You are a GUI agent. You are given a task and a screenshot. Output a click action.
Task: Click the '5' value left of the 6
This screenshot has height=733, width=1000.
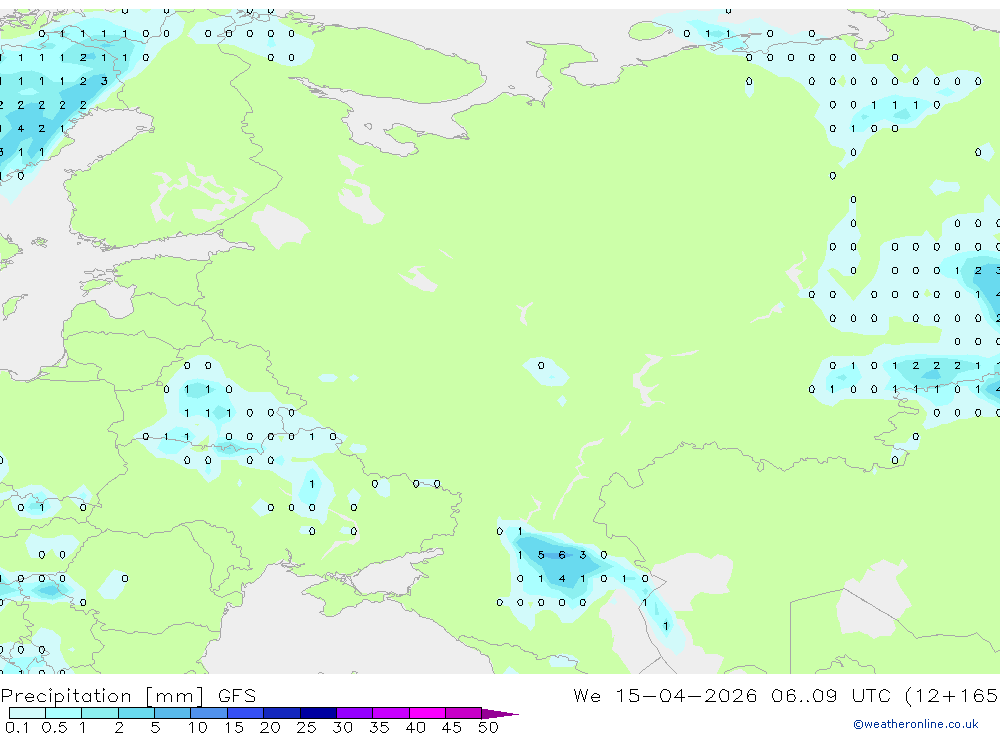[x=541, y=555]
